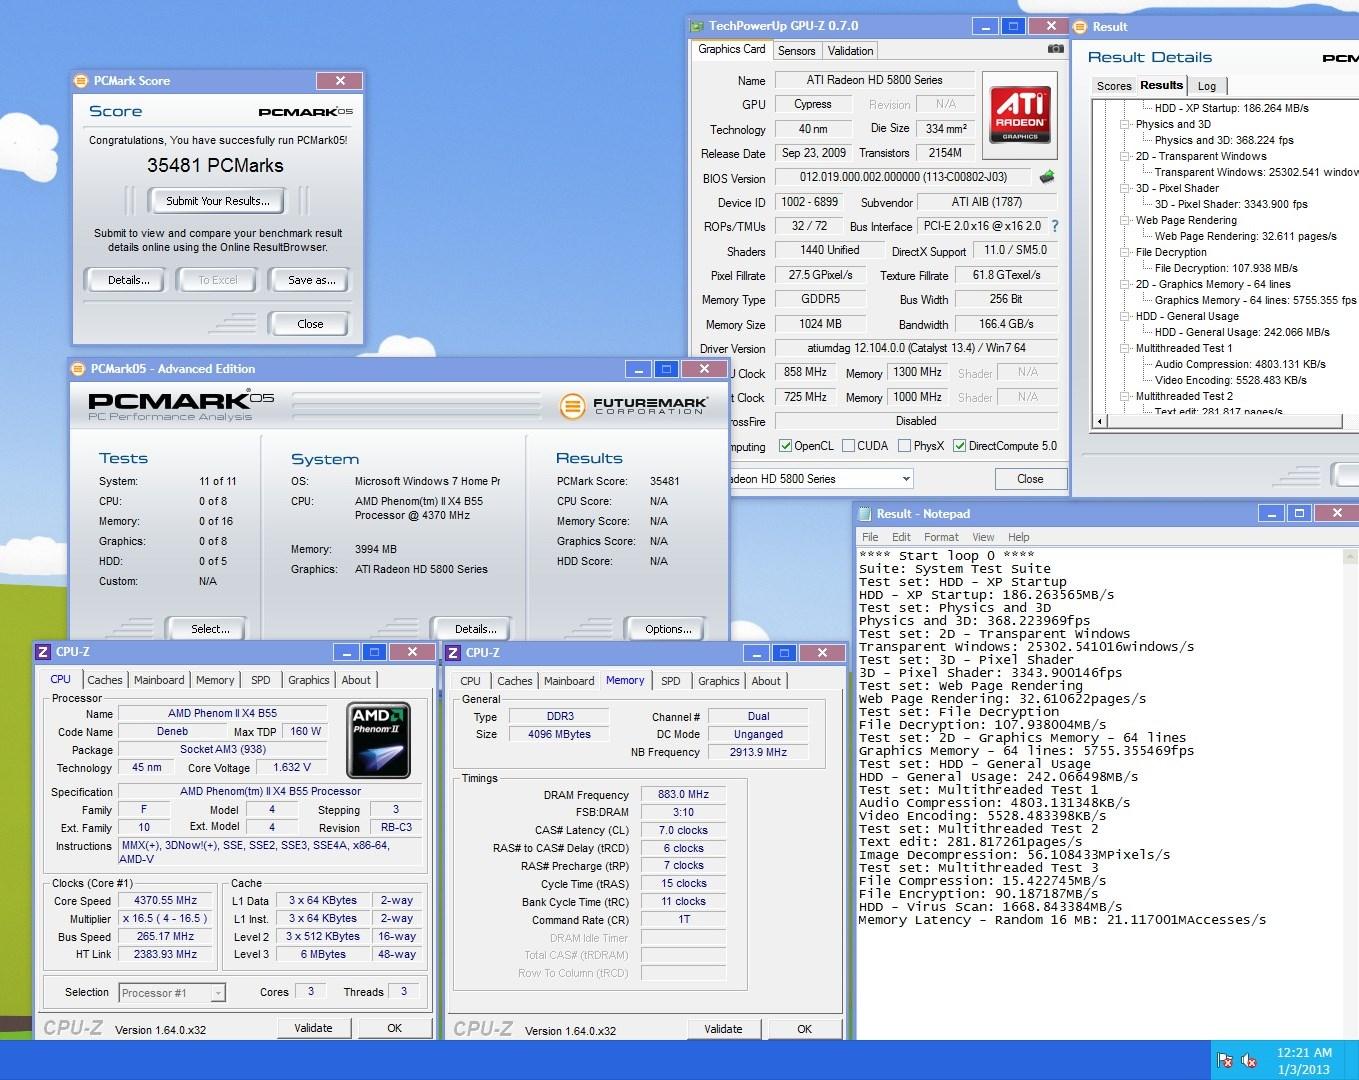The image size is (1359, 1080).
Task: Toggle the CUDA checkbox
Action: (848, 446)
